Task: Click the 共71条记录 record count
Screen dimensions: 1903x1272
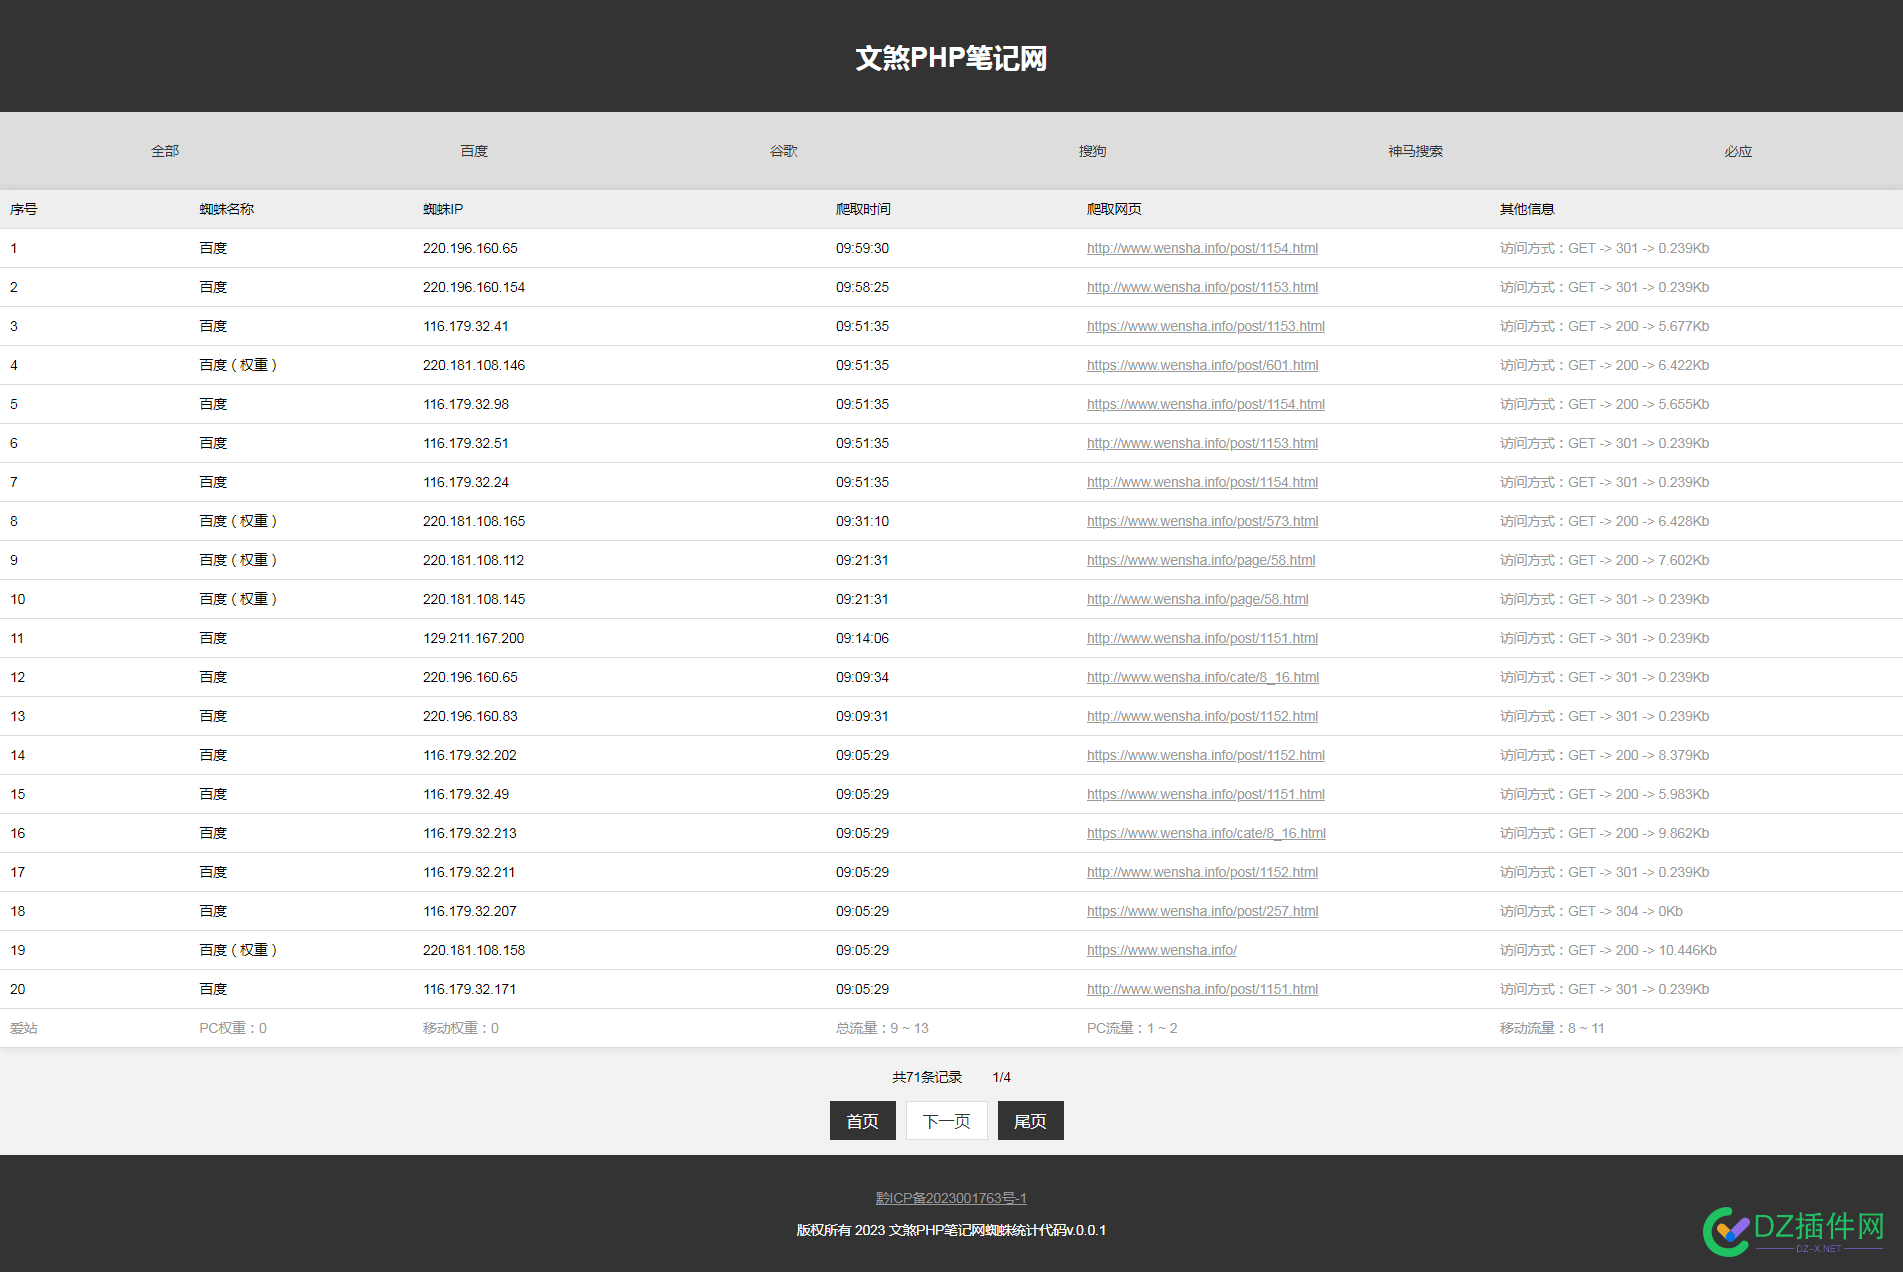Action: point(927,1077)
